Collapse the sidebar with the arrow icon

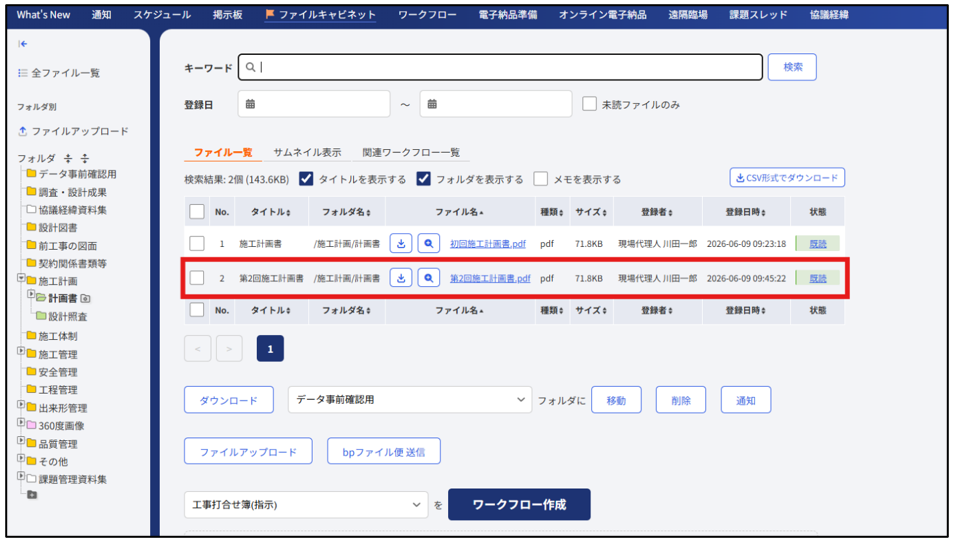23,44
